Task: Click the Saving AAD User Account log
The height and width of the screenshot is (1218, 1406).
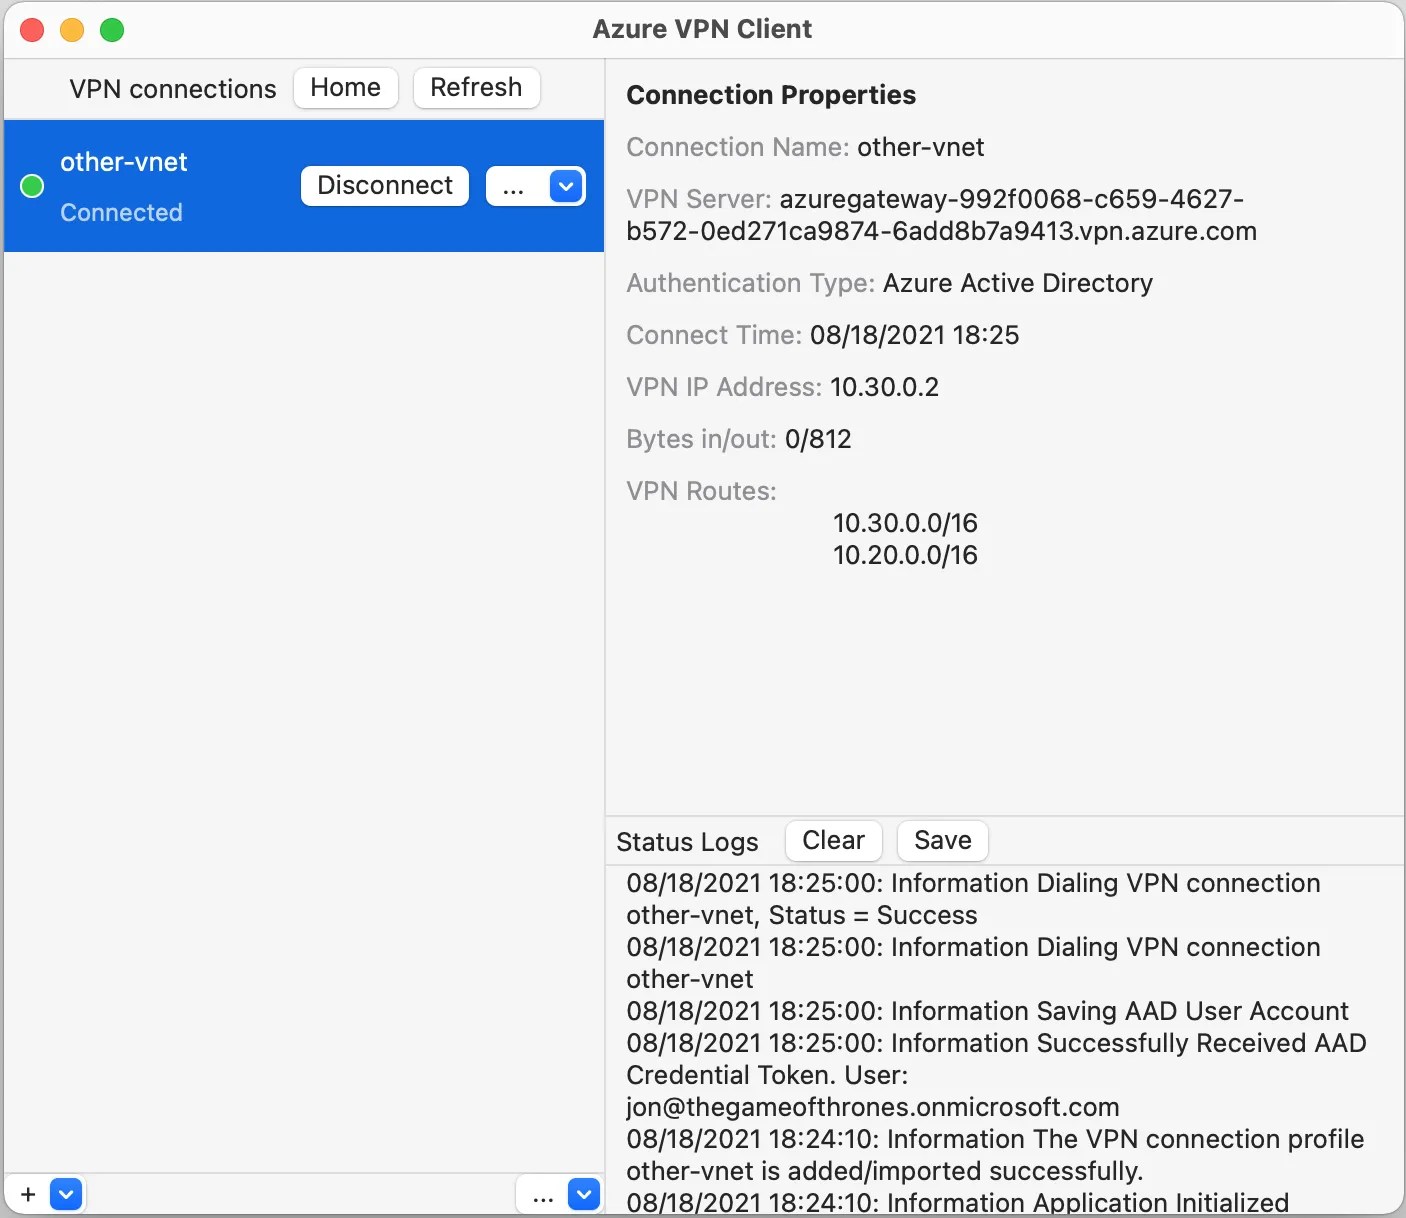Action: [987, 1011]
